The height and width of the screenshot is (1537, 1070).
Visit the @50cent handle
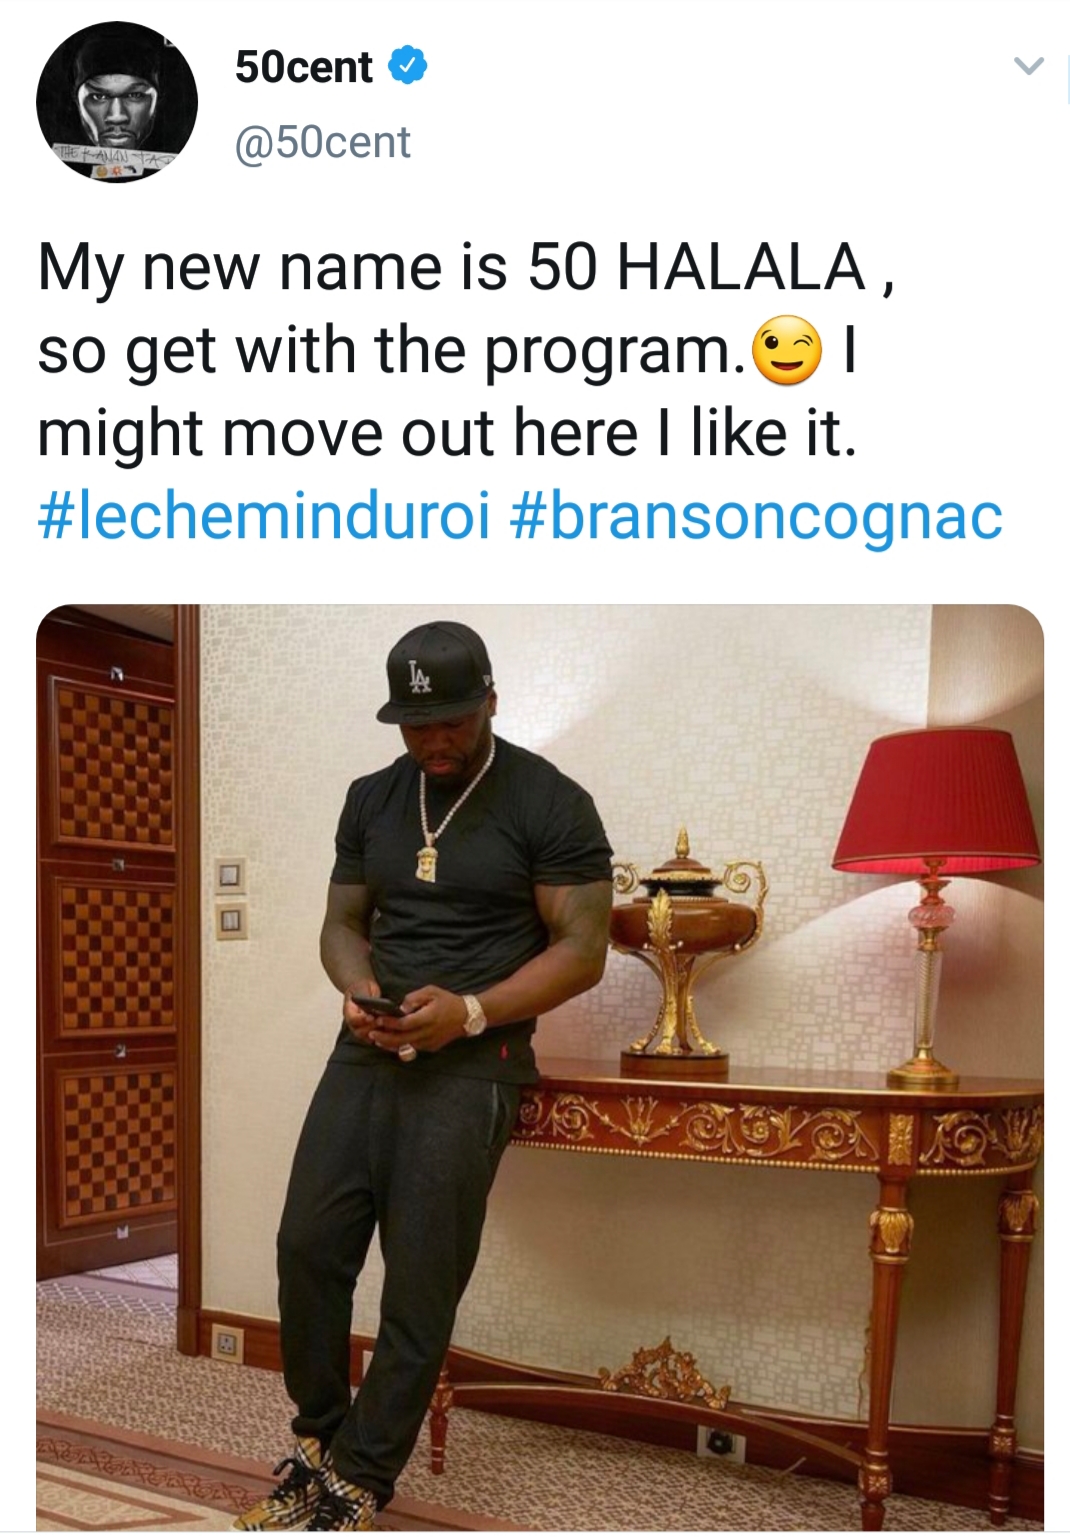tap(323, 142)
